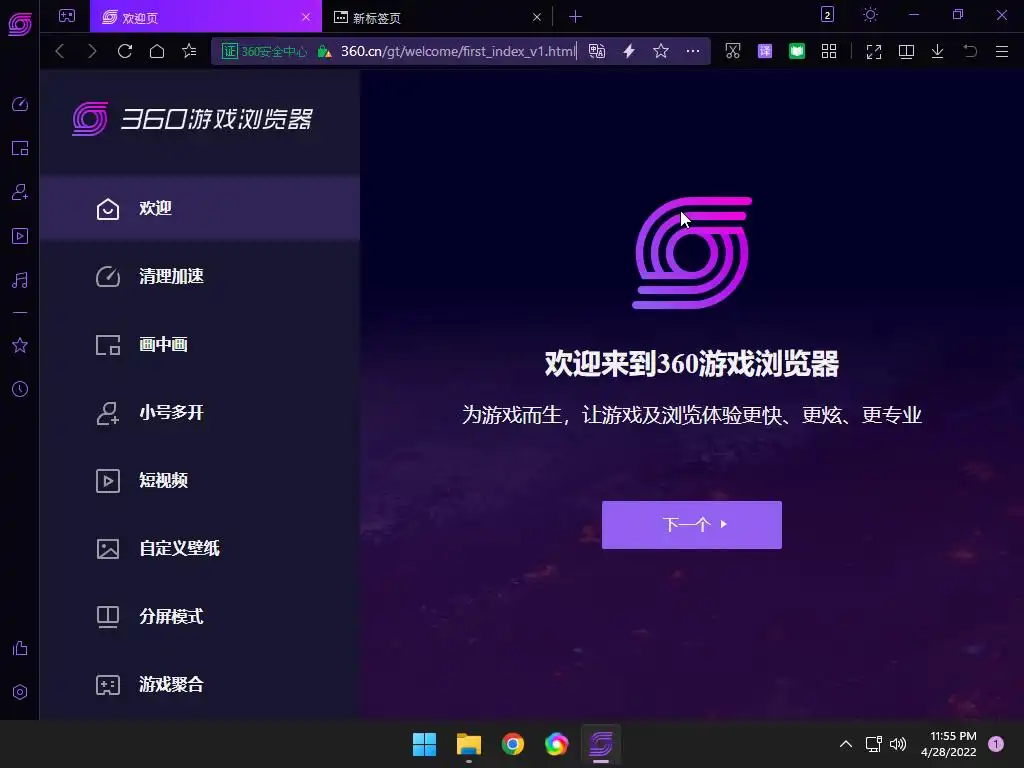The width and height of the screenshot is (1024, 768).
Task: Toggle the light/dark theme sun icon
Action: pyautogui.click(x=870, y=14)
